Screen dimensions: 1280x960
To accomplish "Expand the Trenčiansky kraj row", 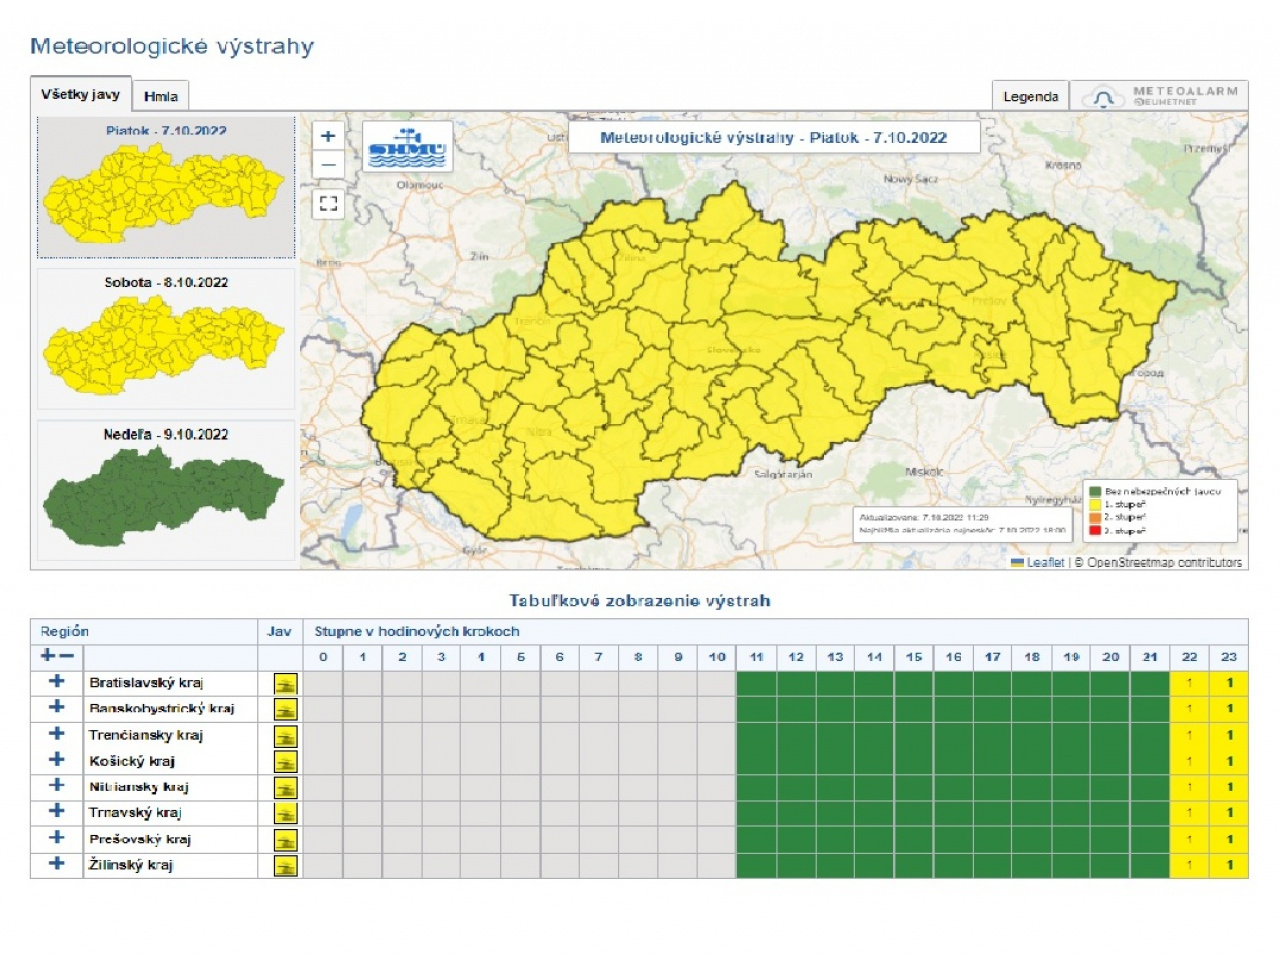I will 57,733.
